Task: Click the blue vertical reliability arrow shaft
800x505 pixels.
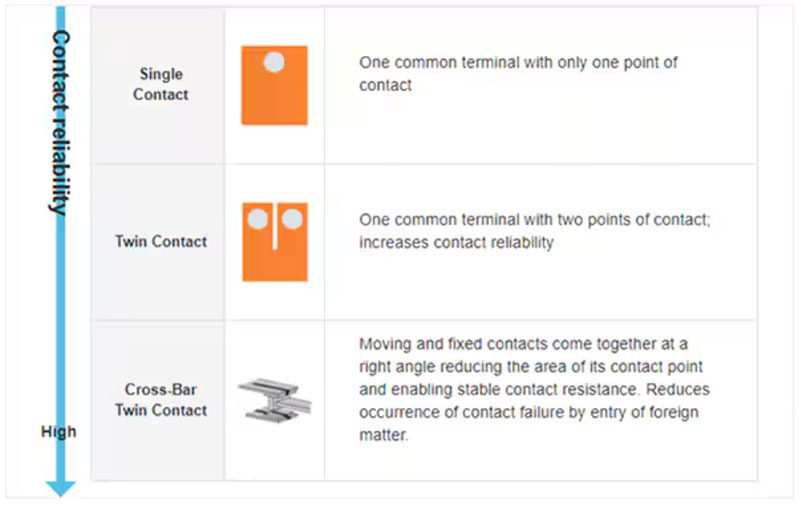Action: tap(62, 300)
